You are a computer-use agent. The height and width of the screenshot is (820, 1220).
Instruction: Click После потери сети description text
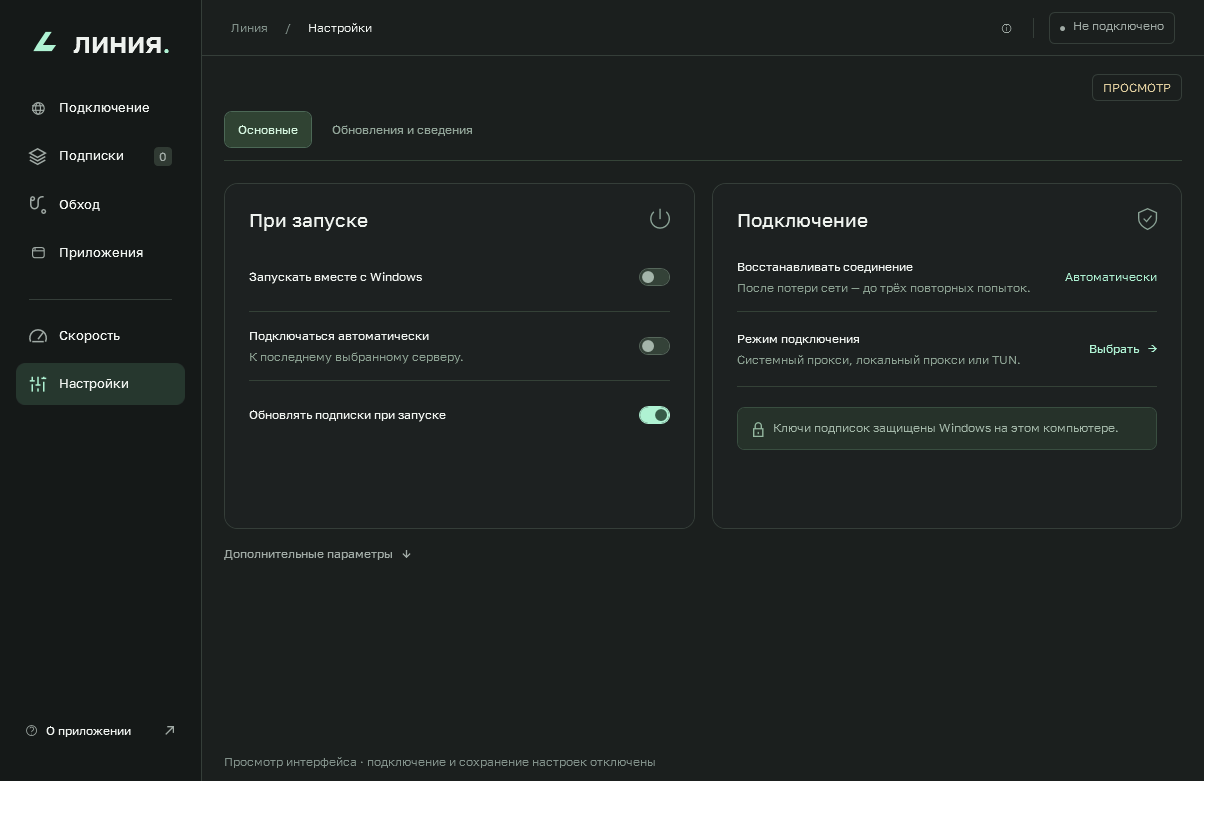click(883, 288)
